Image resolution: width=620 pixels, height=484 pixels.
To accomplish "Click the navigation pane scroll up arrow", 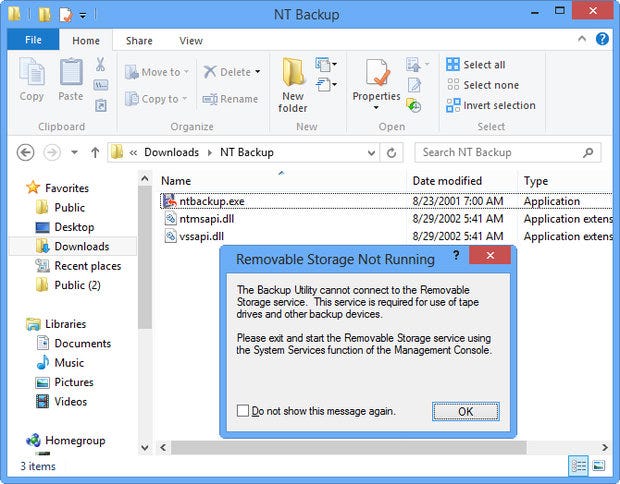I will [145, 179].
